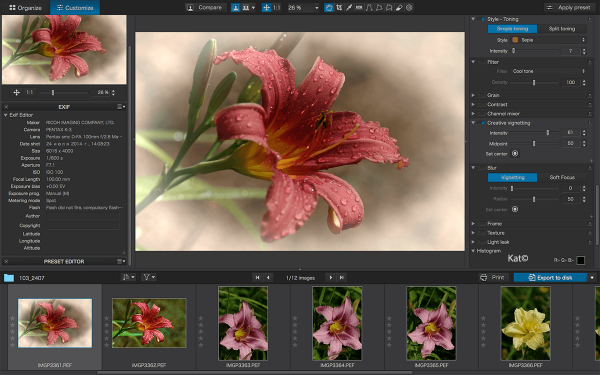Select thumbnail IMGP3366.PEF yellow flower
The width and height of the screenshot is (600, 375).
point(525,324)
